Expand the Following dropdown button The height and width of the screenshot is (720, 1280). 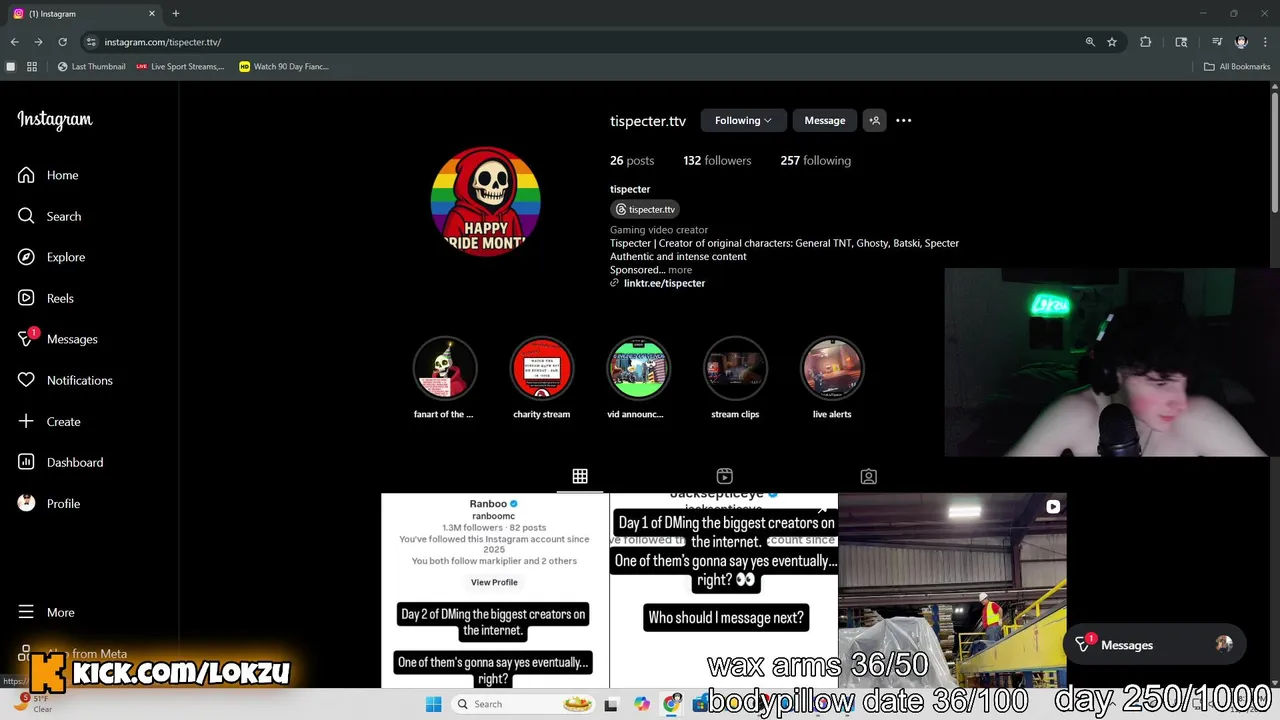[743, 120]
